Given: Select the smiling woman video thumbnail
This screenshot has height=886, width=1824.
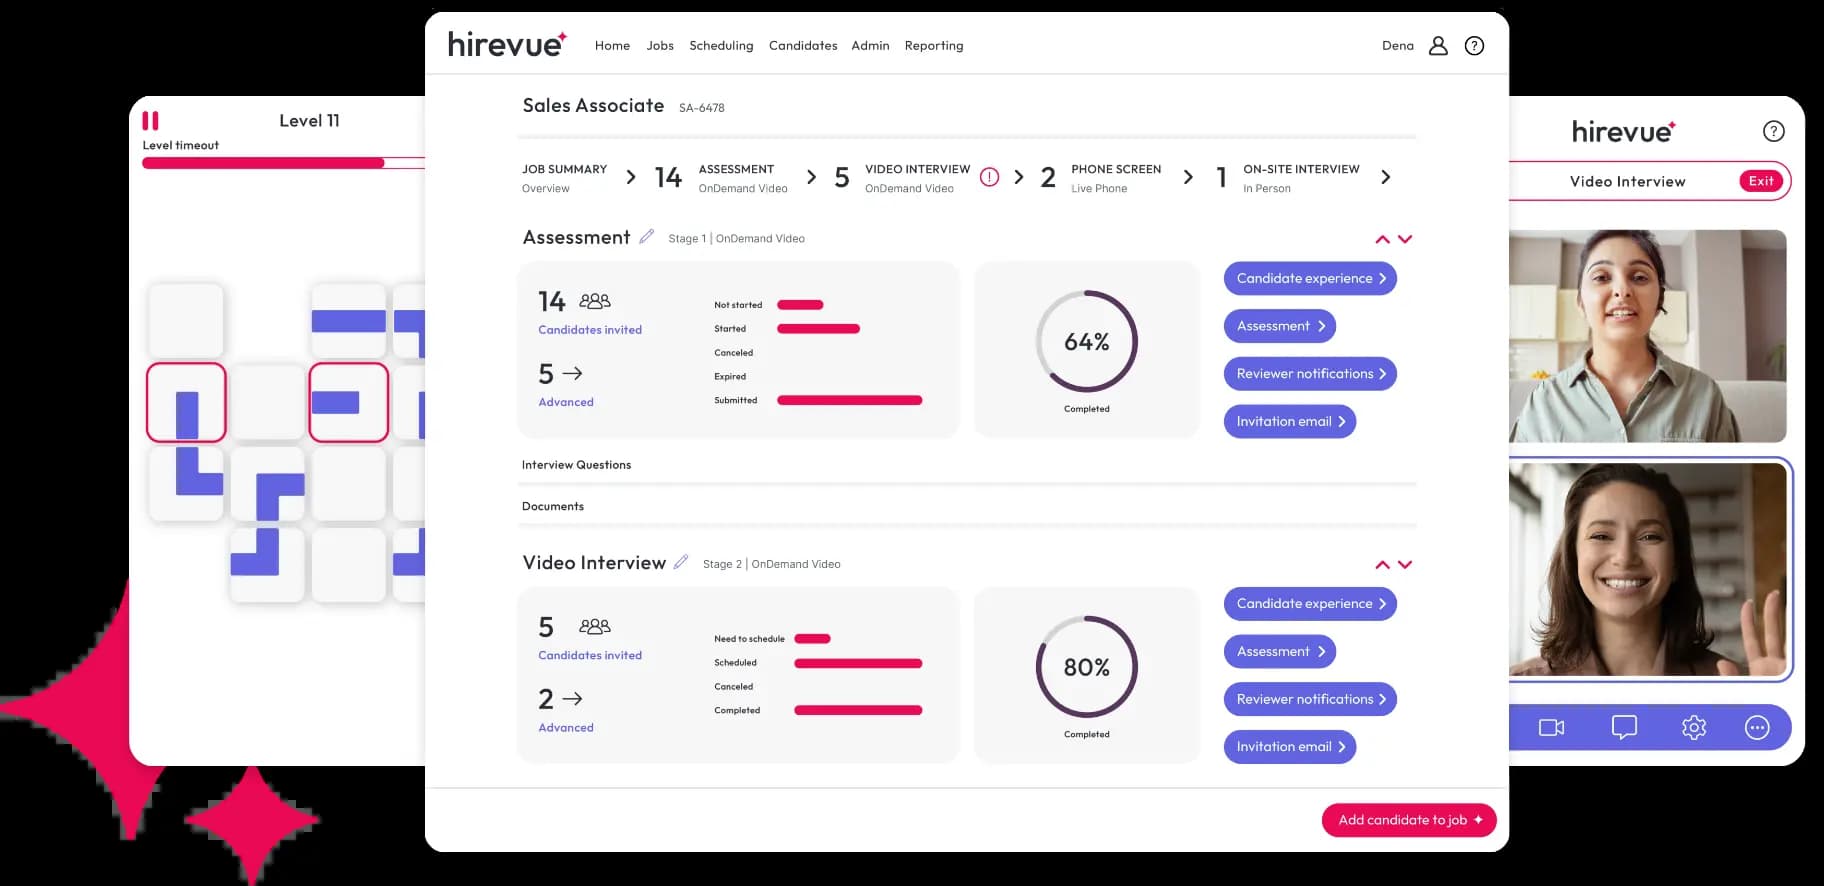Looking at the screenshot, I should tap(1648, 569).
